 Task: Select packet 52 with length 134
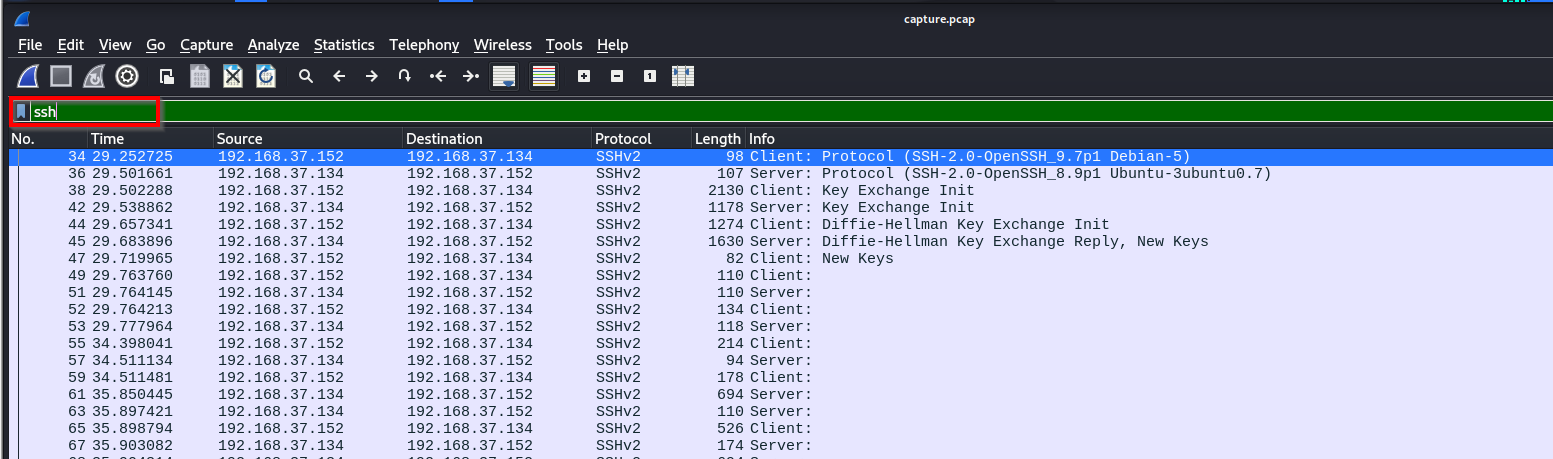(x=781, y=310)
